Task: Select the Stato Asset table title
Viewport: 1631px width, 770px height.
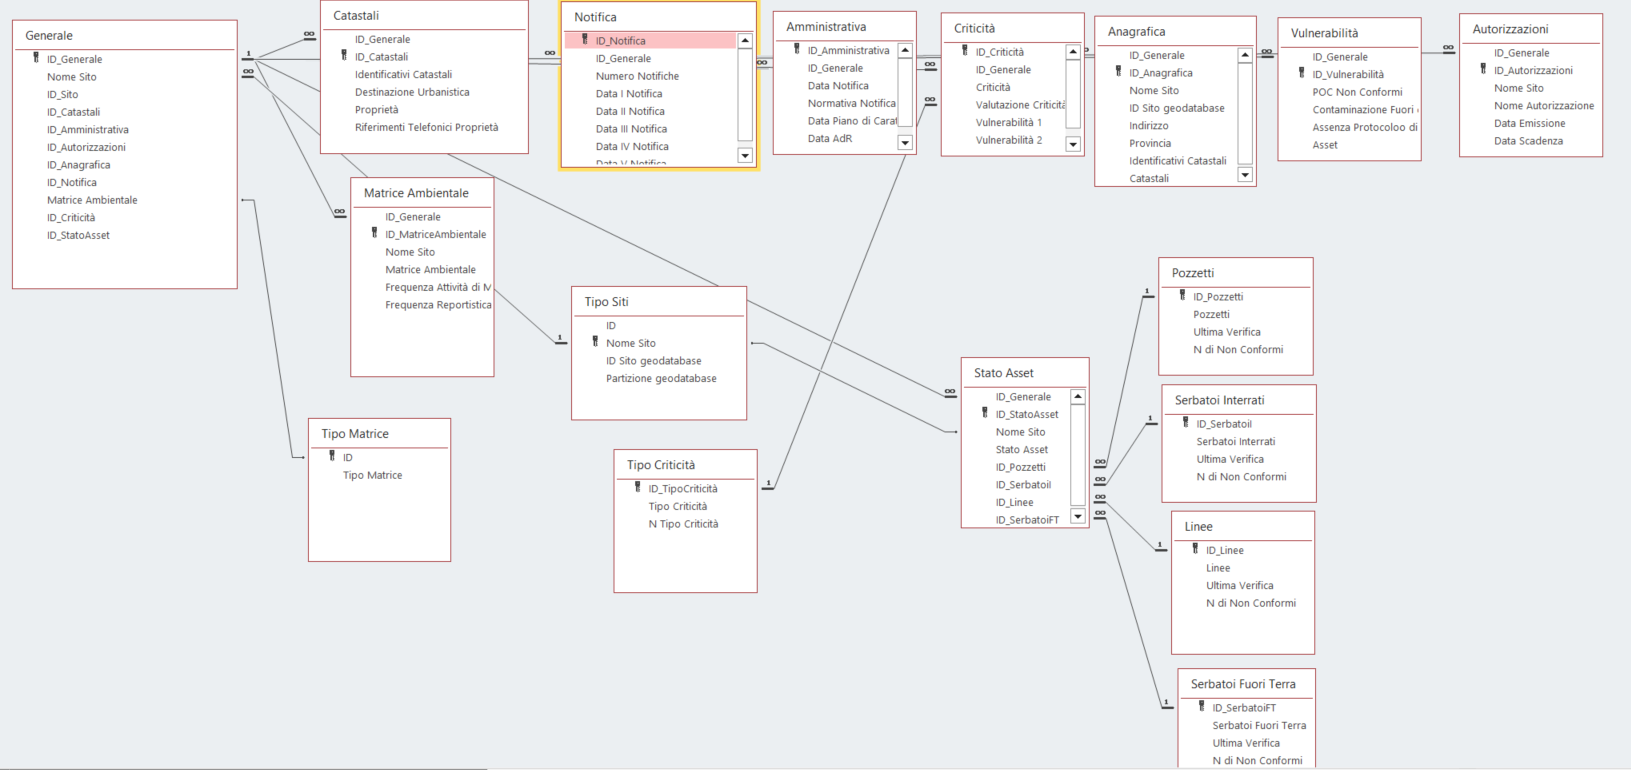Action: point(1025,373)
